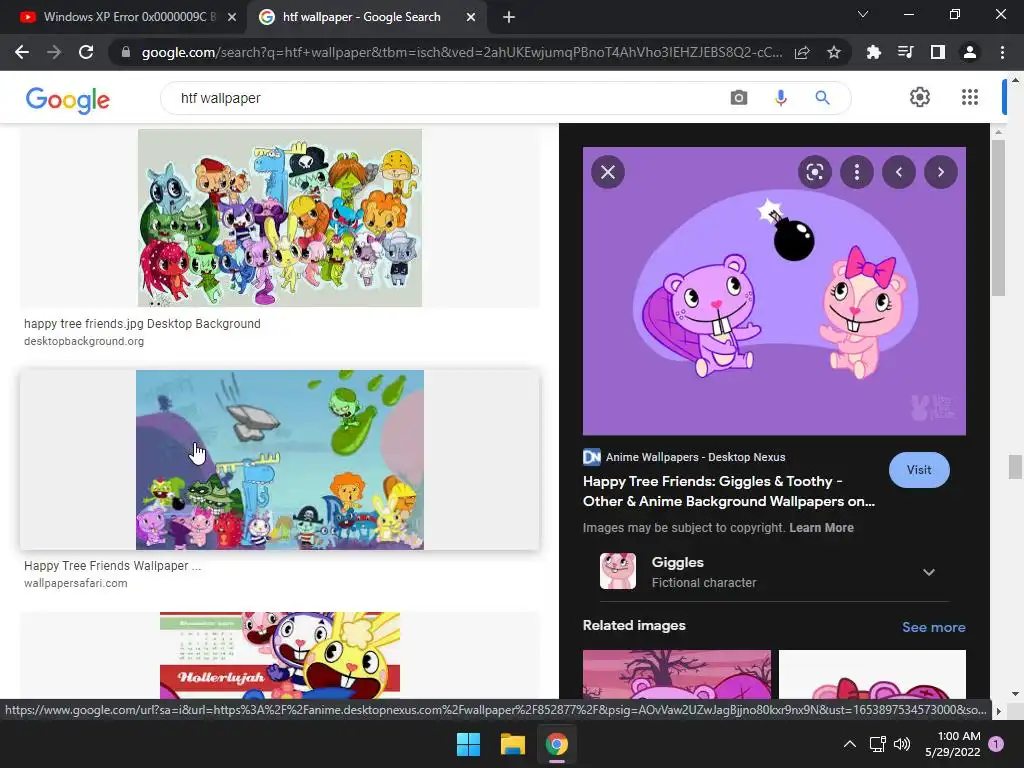Open the dead tree related image

(677, 674)
